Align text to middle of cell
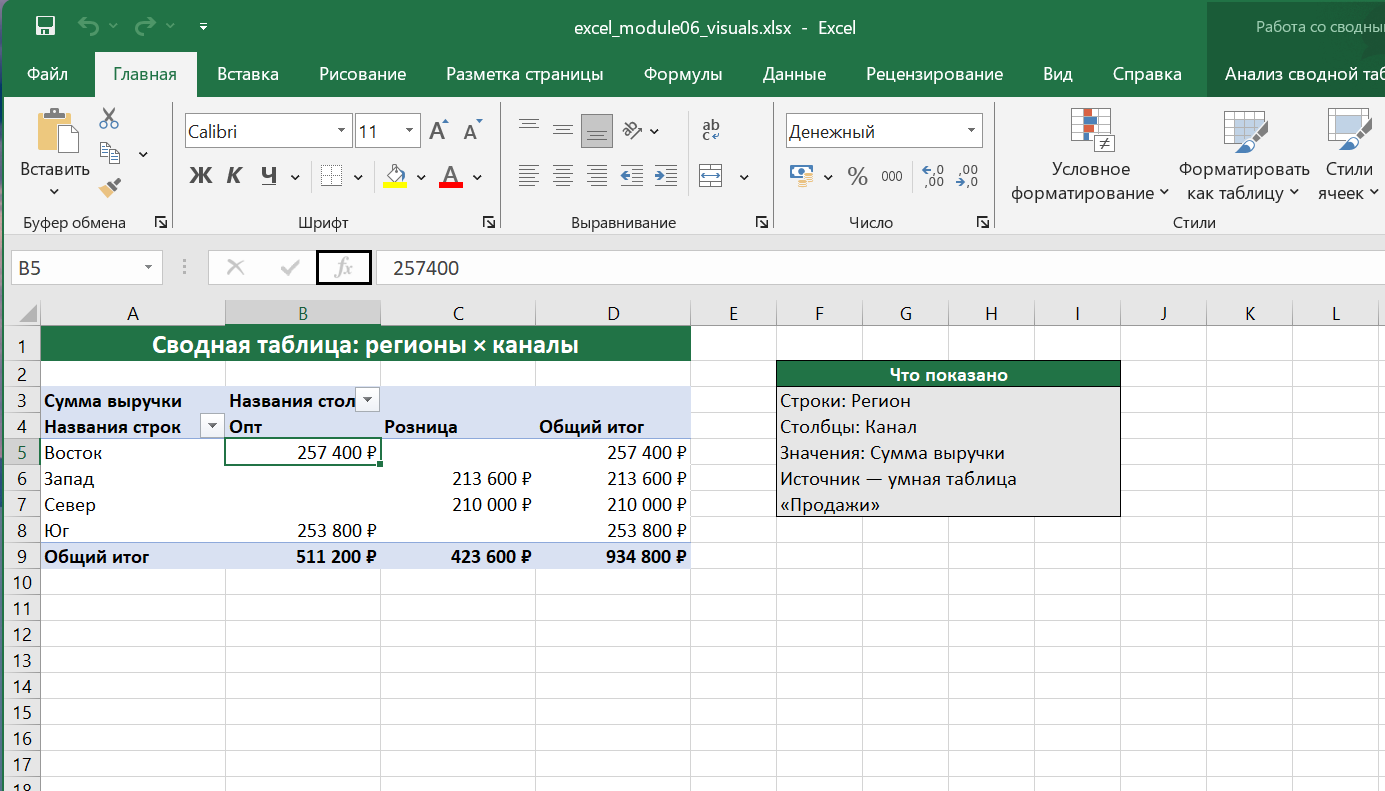This screenshot has width=1385, height=791. coord(563,129)
